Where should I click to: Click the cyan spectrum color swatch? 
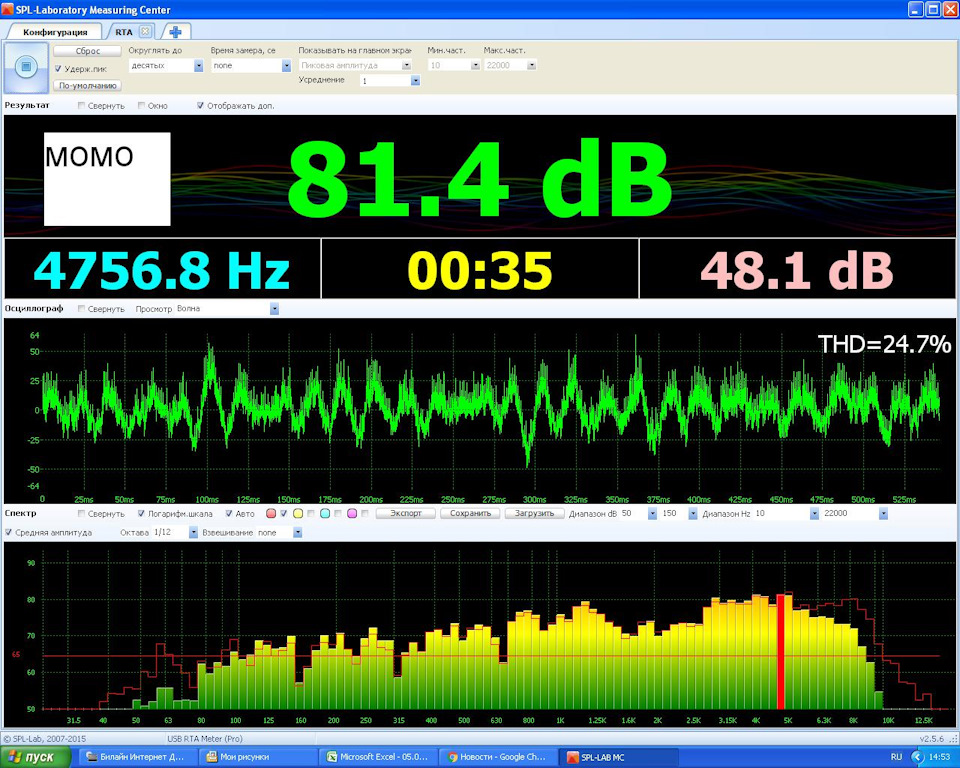click(325, 513)
